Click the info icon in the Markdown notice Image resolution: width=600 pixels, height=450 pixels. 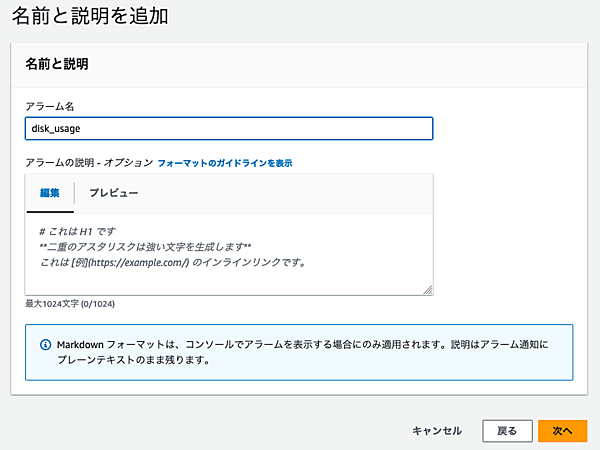click(45, 344)
